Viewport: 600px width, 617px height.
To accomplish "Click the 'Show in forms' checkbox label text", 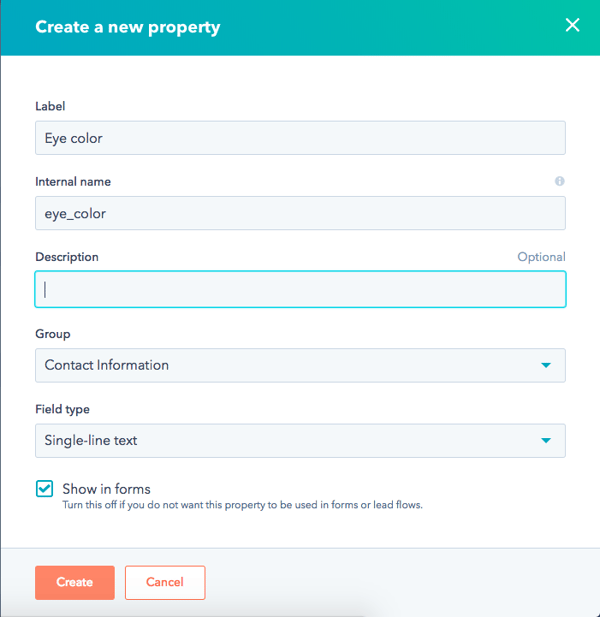I will pyautogui.click(x=106, y=489).
